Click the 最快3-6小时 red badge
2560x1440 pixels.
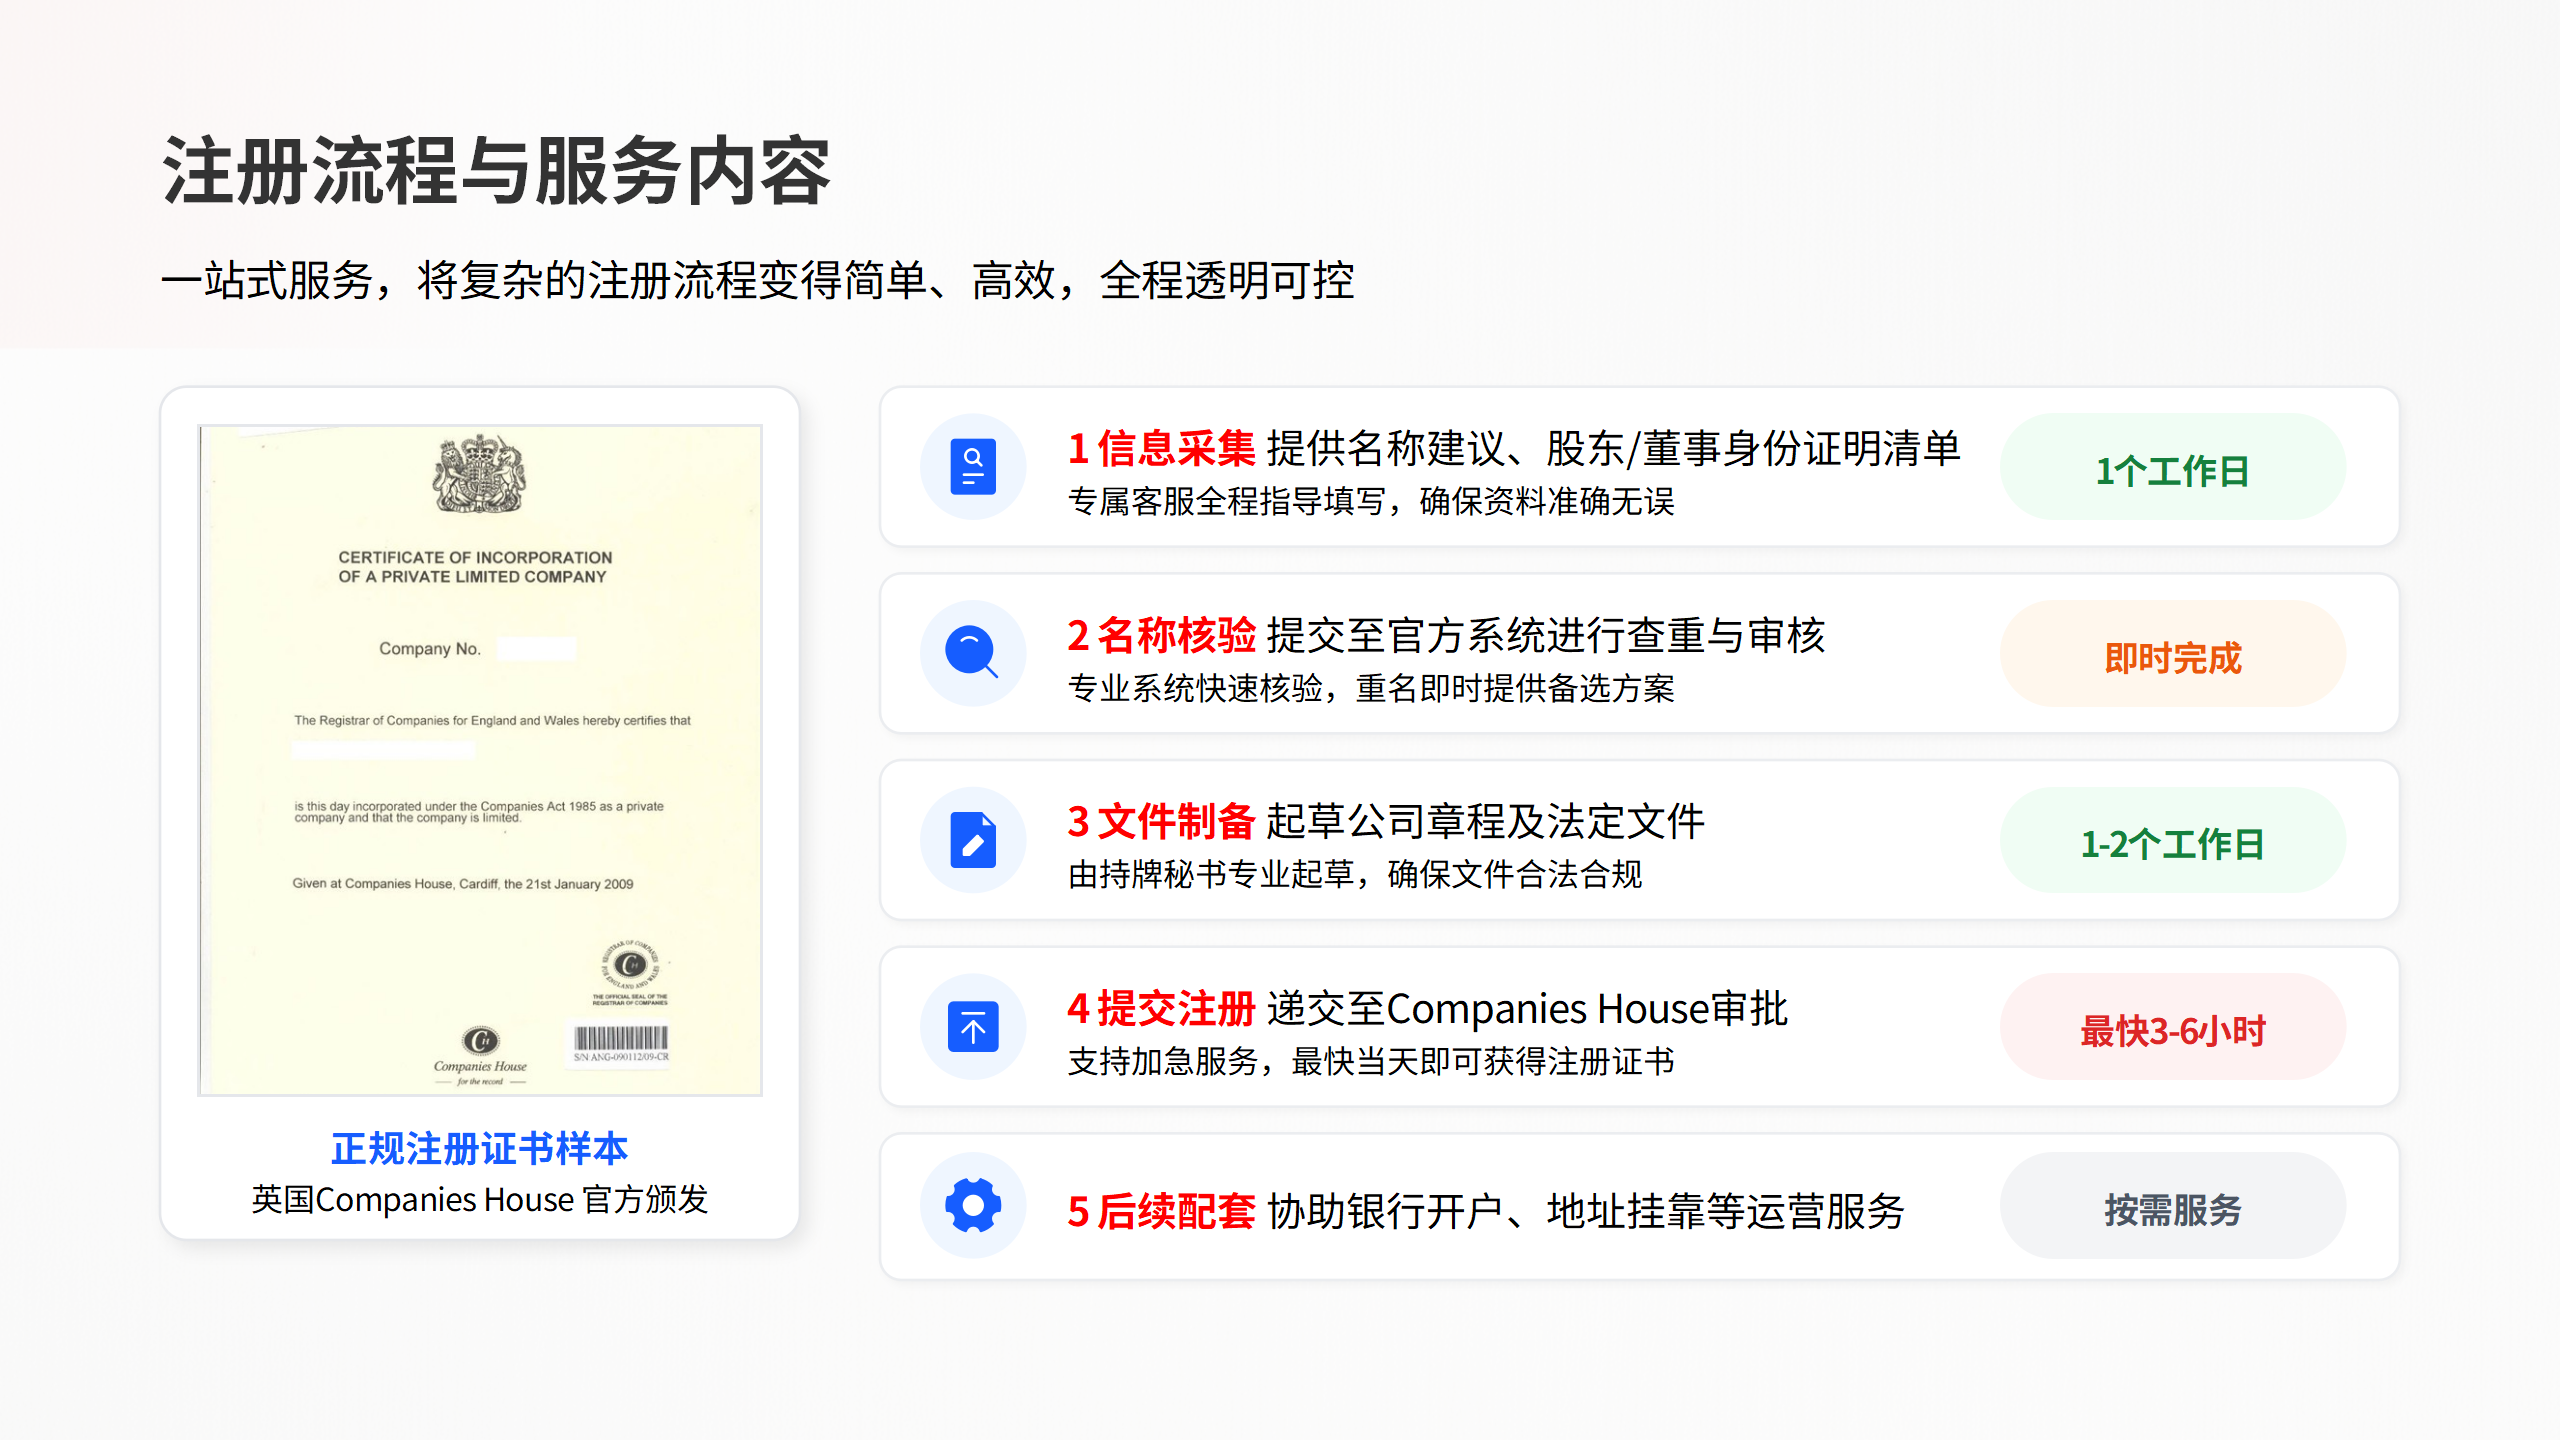[2172, 1030]
